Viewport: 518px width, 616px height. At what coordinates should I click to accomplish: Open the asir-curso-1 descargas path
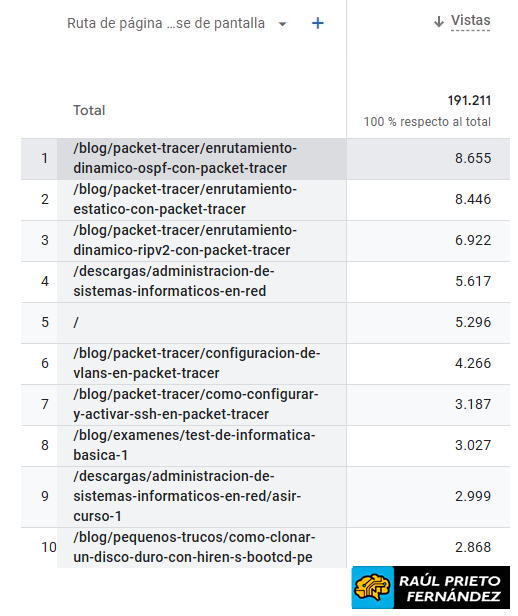tap(187, 496)
